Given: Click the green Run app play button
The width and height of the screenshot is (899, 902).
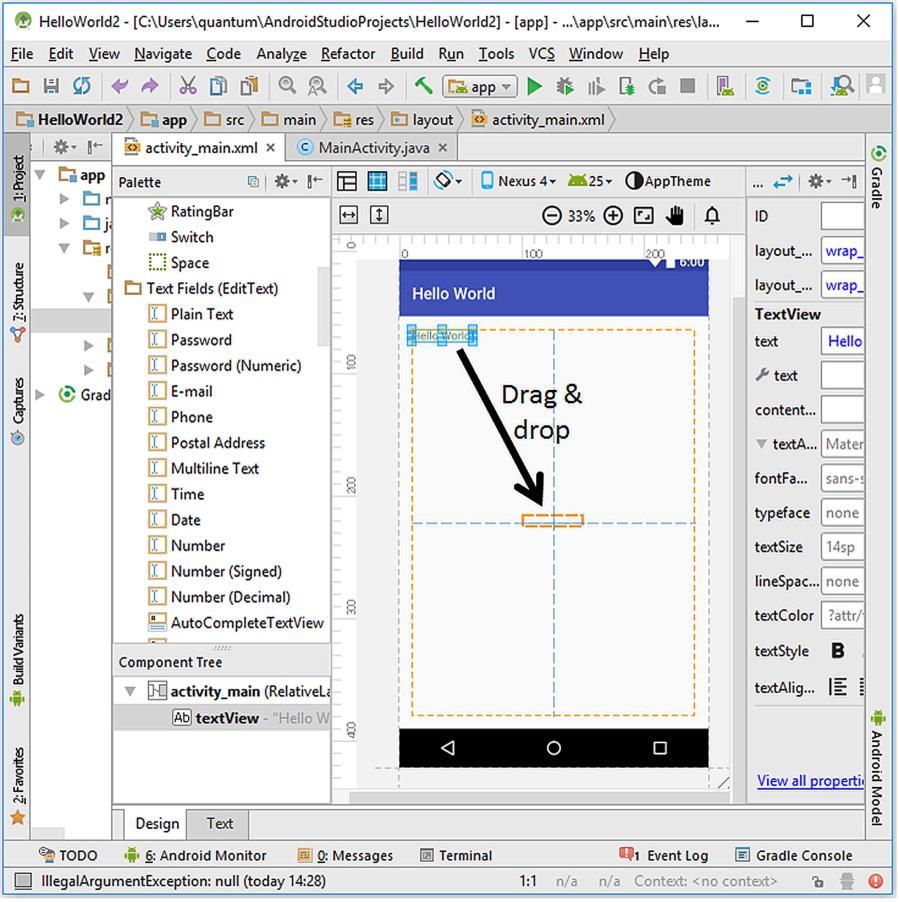Looking at the screenshot, I should coord(535,87).
